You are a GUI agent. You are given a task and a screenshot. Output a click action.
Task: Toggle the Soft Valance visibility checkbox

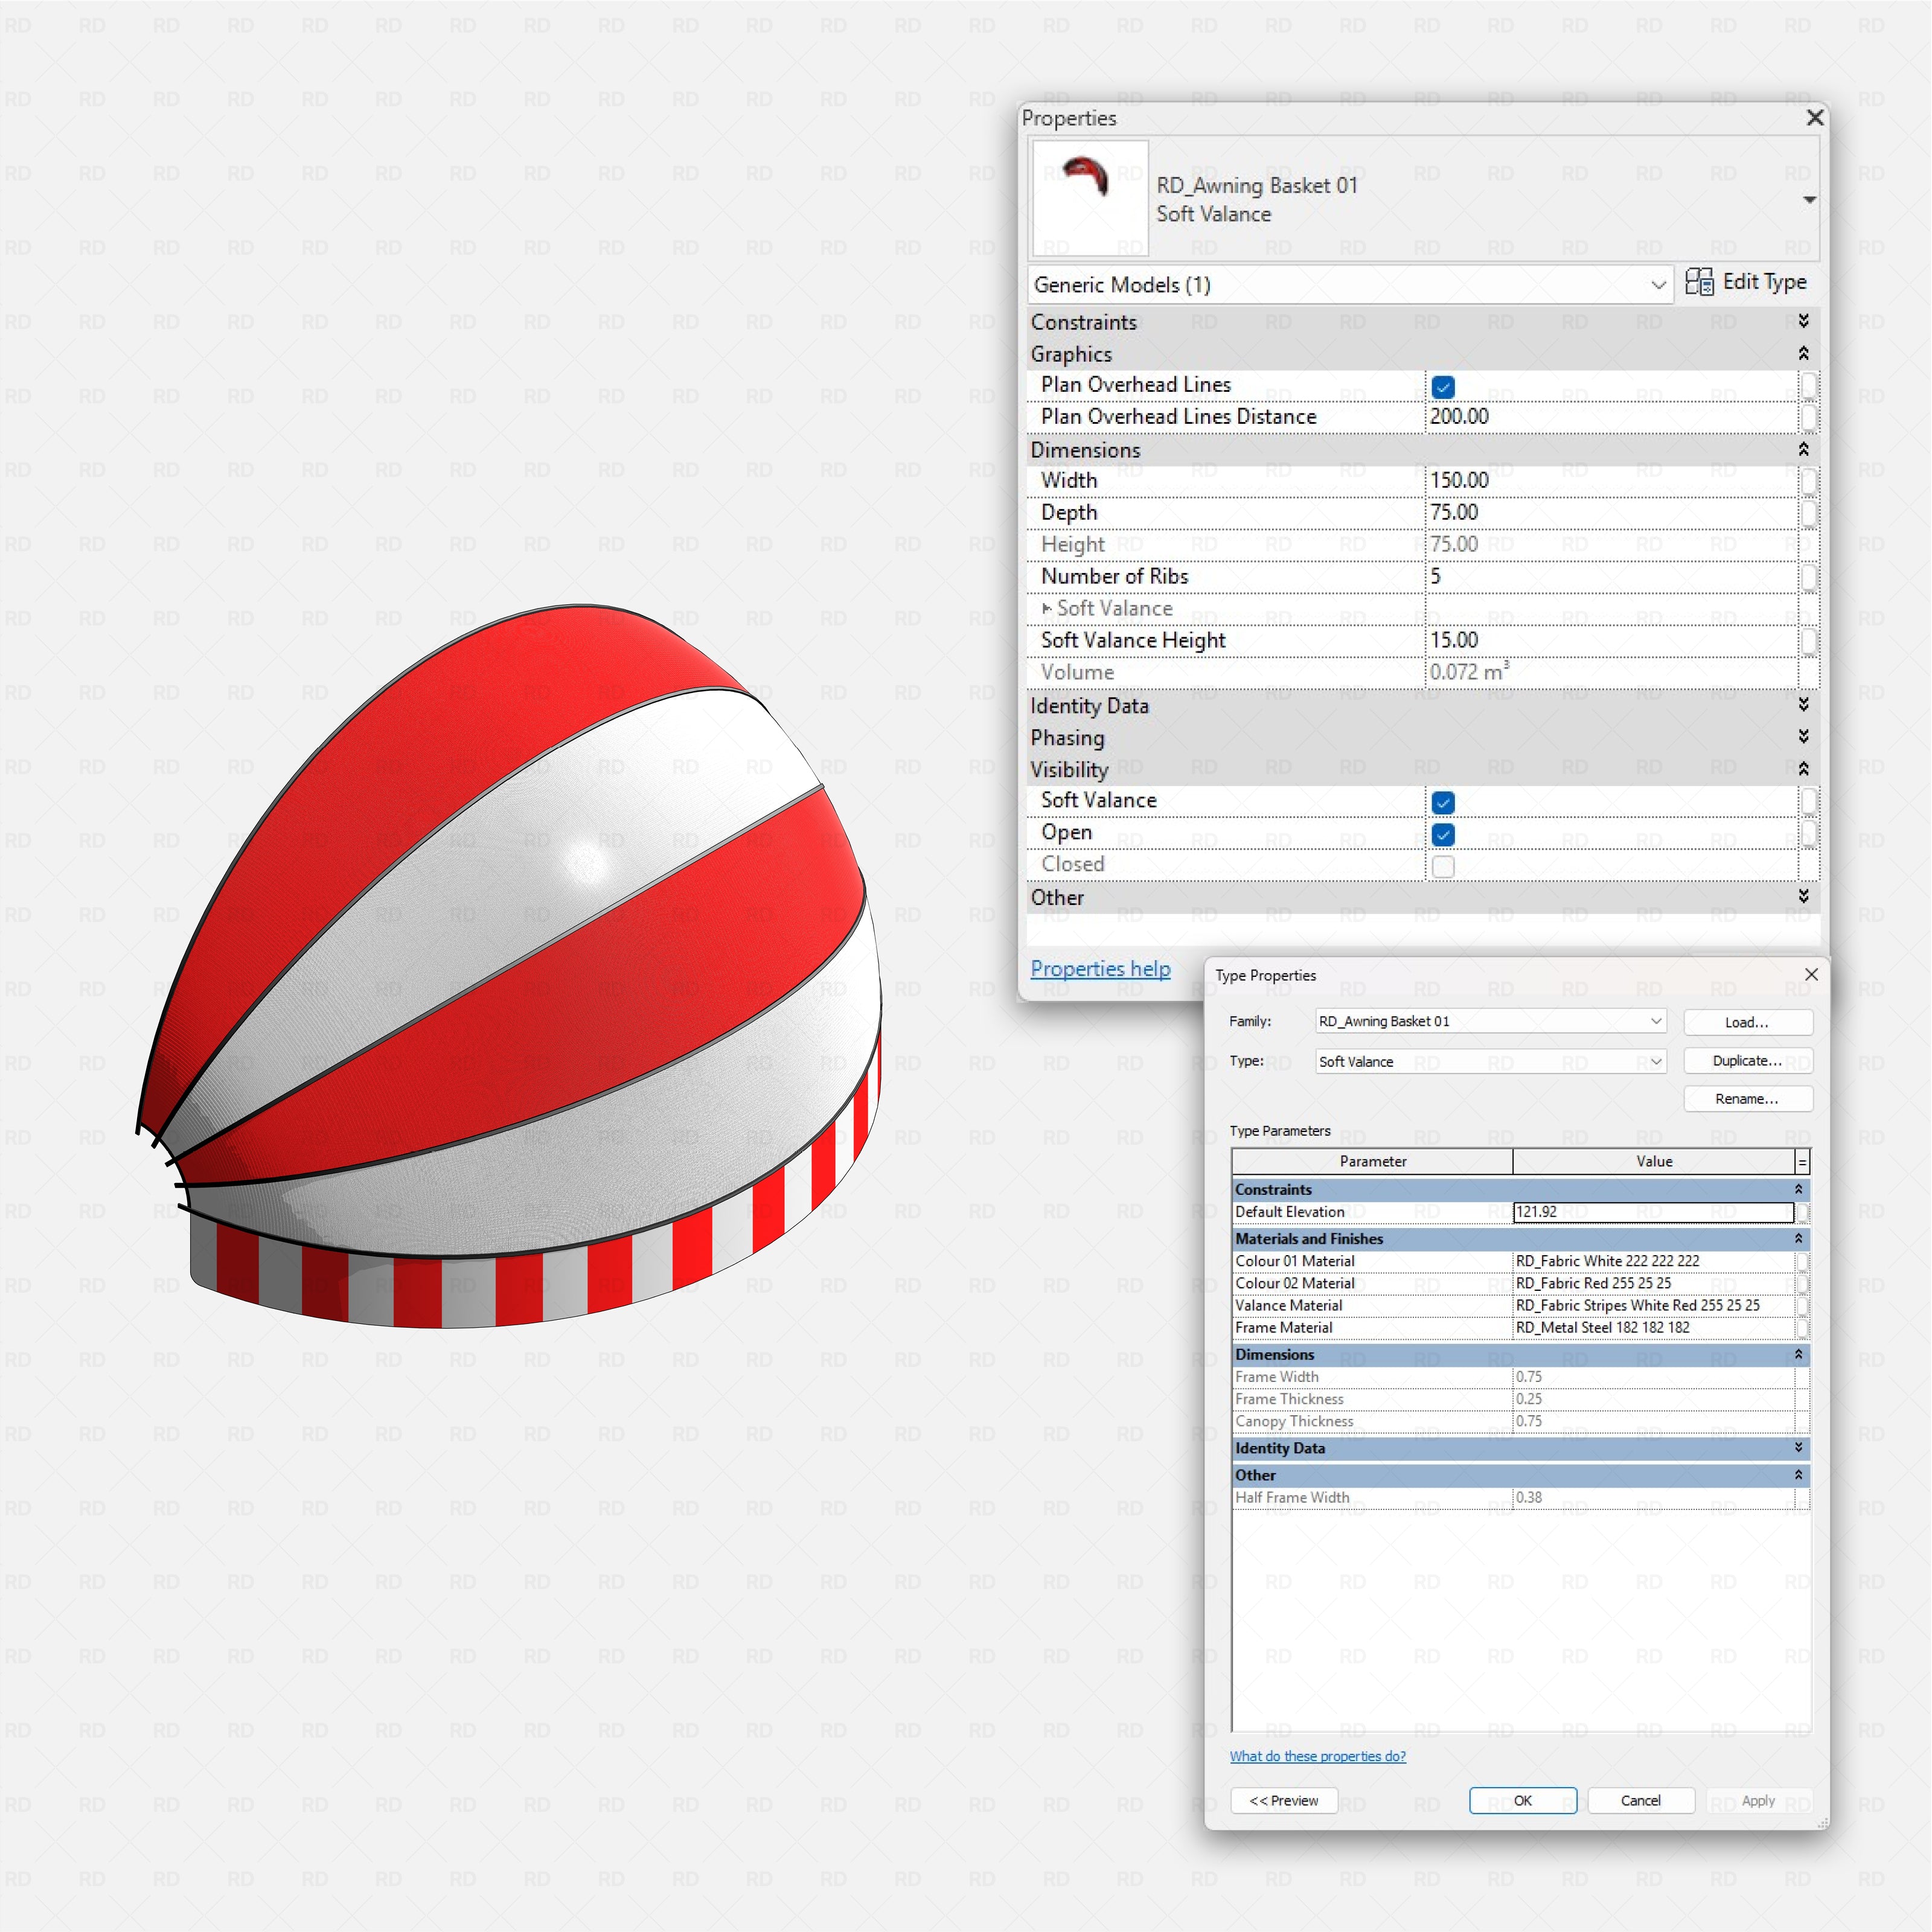[x=1443, y=802]
